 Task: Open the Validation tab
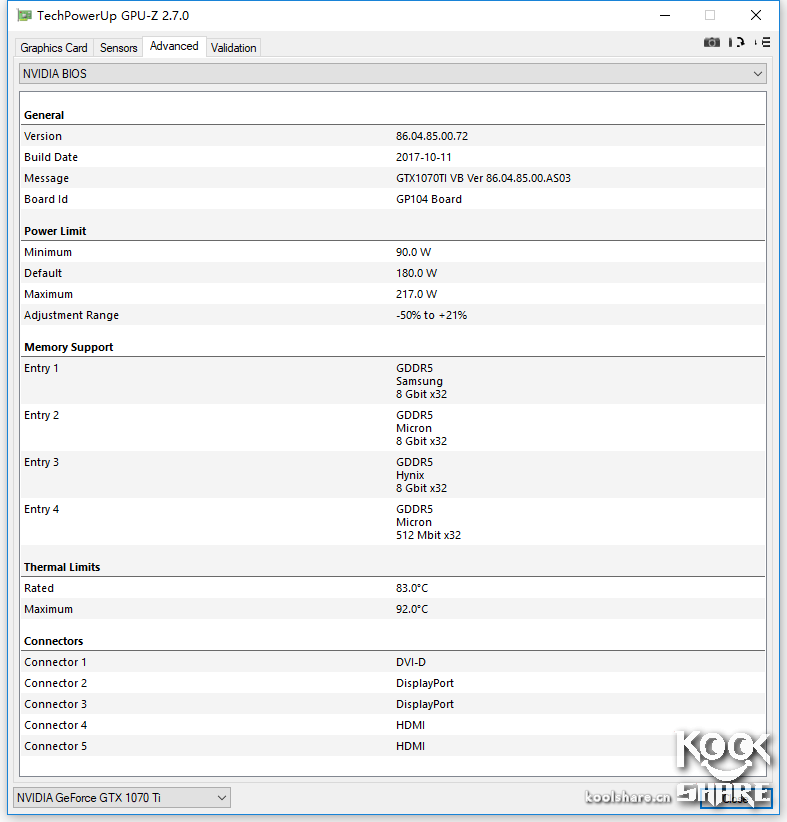pos(233,48)
